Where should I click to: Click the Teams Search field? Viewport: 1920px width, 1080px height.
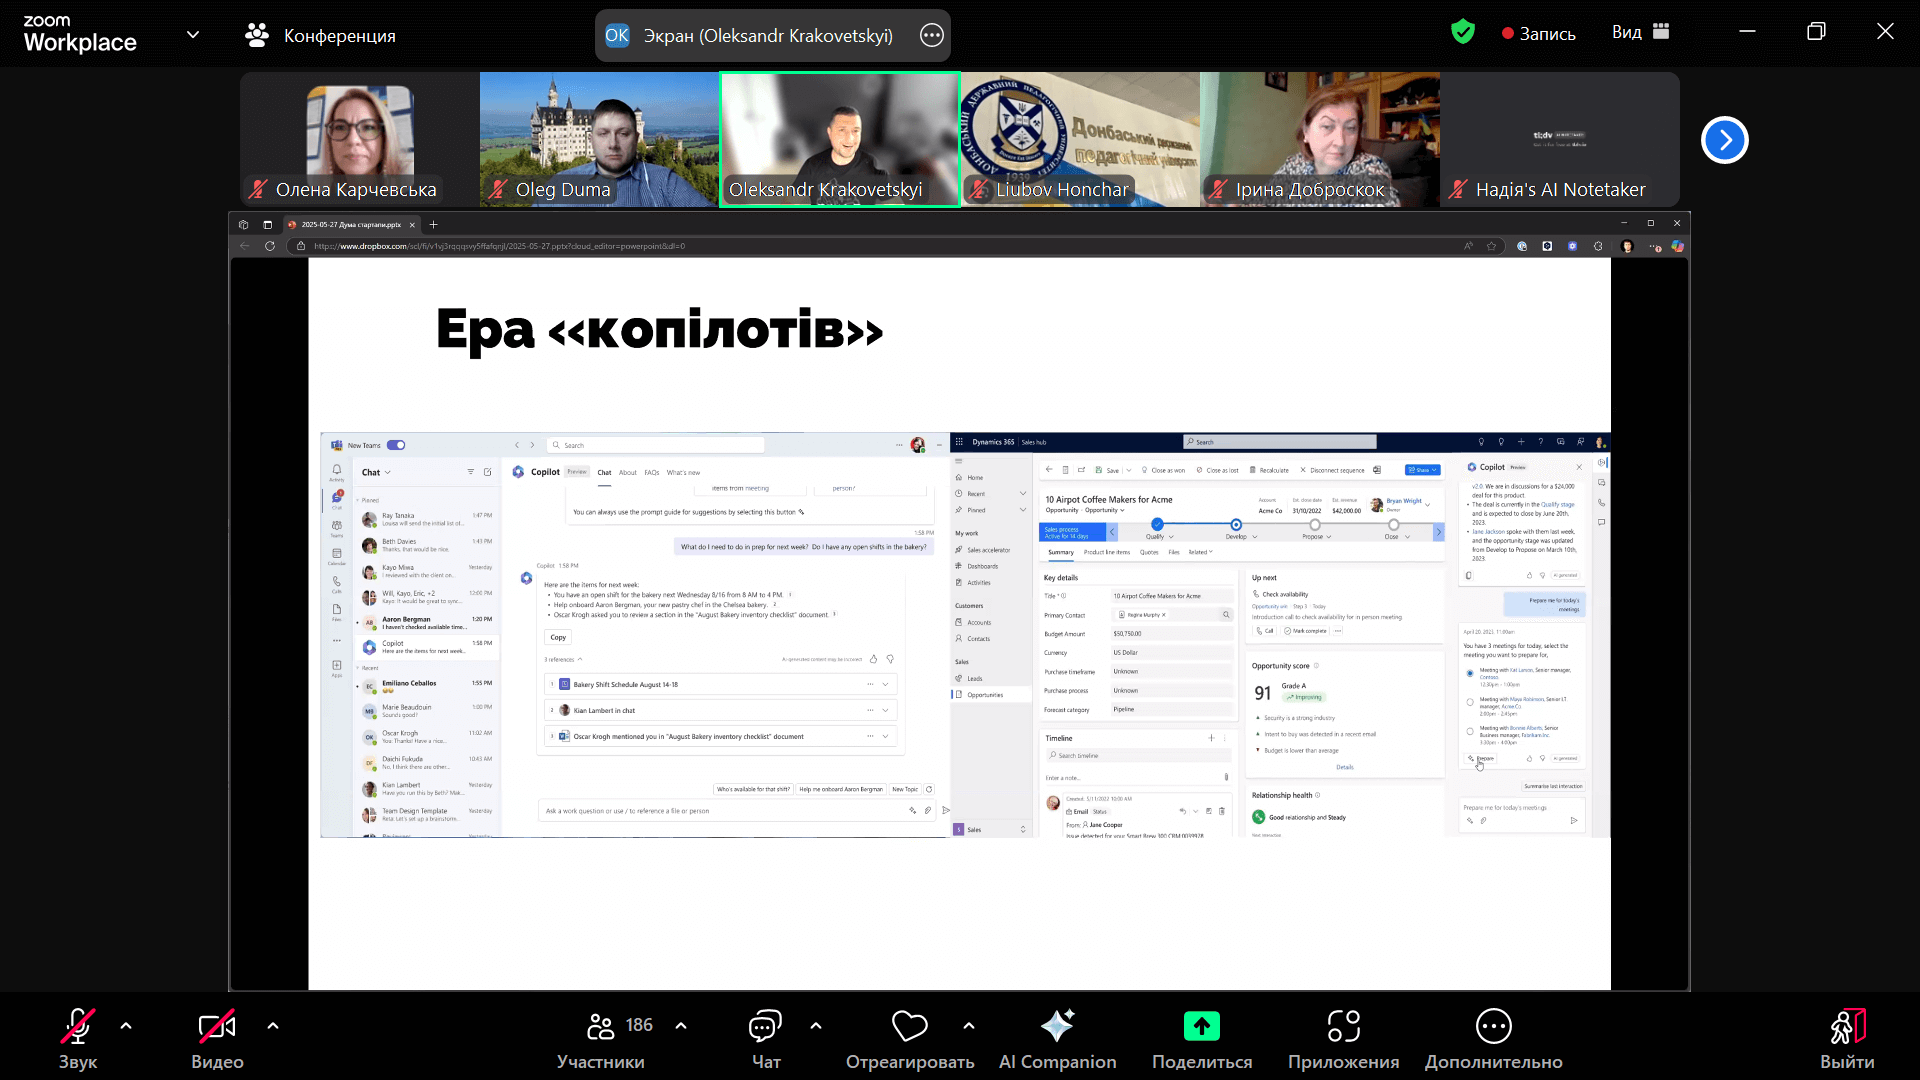point(656,445)
